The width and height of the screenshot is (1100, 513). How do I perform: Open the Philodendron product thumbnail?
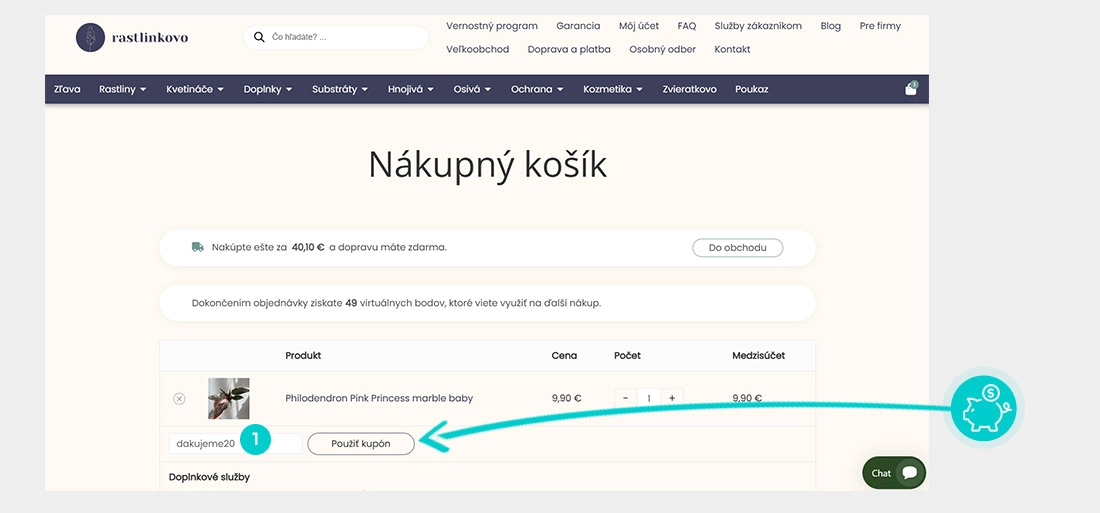tap(229, 399)
